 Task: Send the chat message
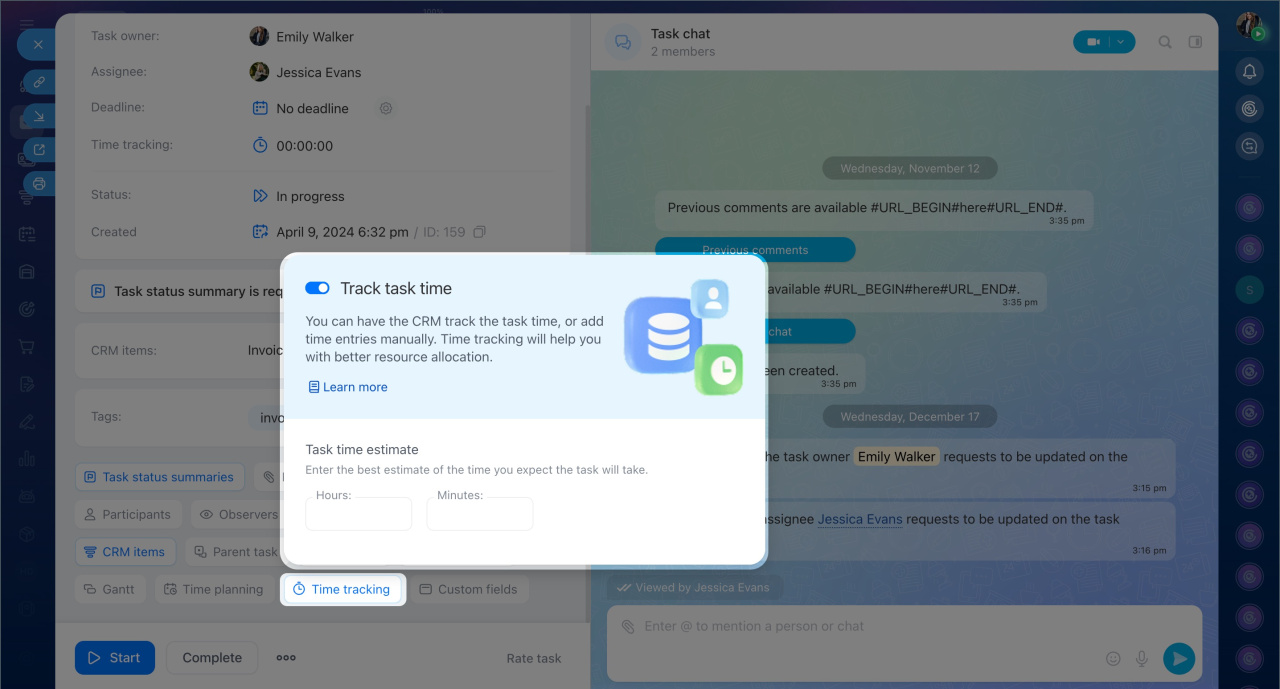tap(1179, 658)
